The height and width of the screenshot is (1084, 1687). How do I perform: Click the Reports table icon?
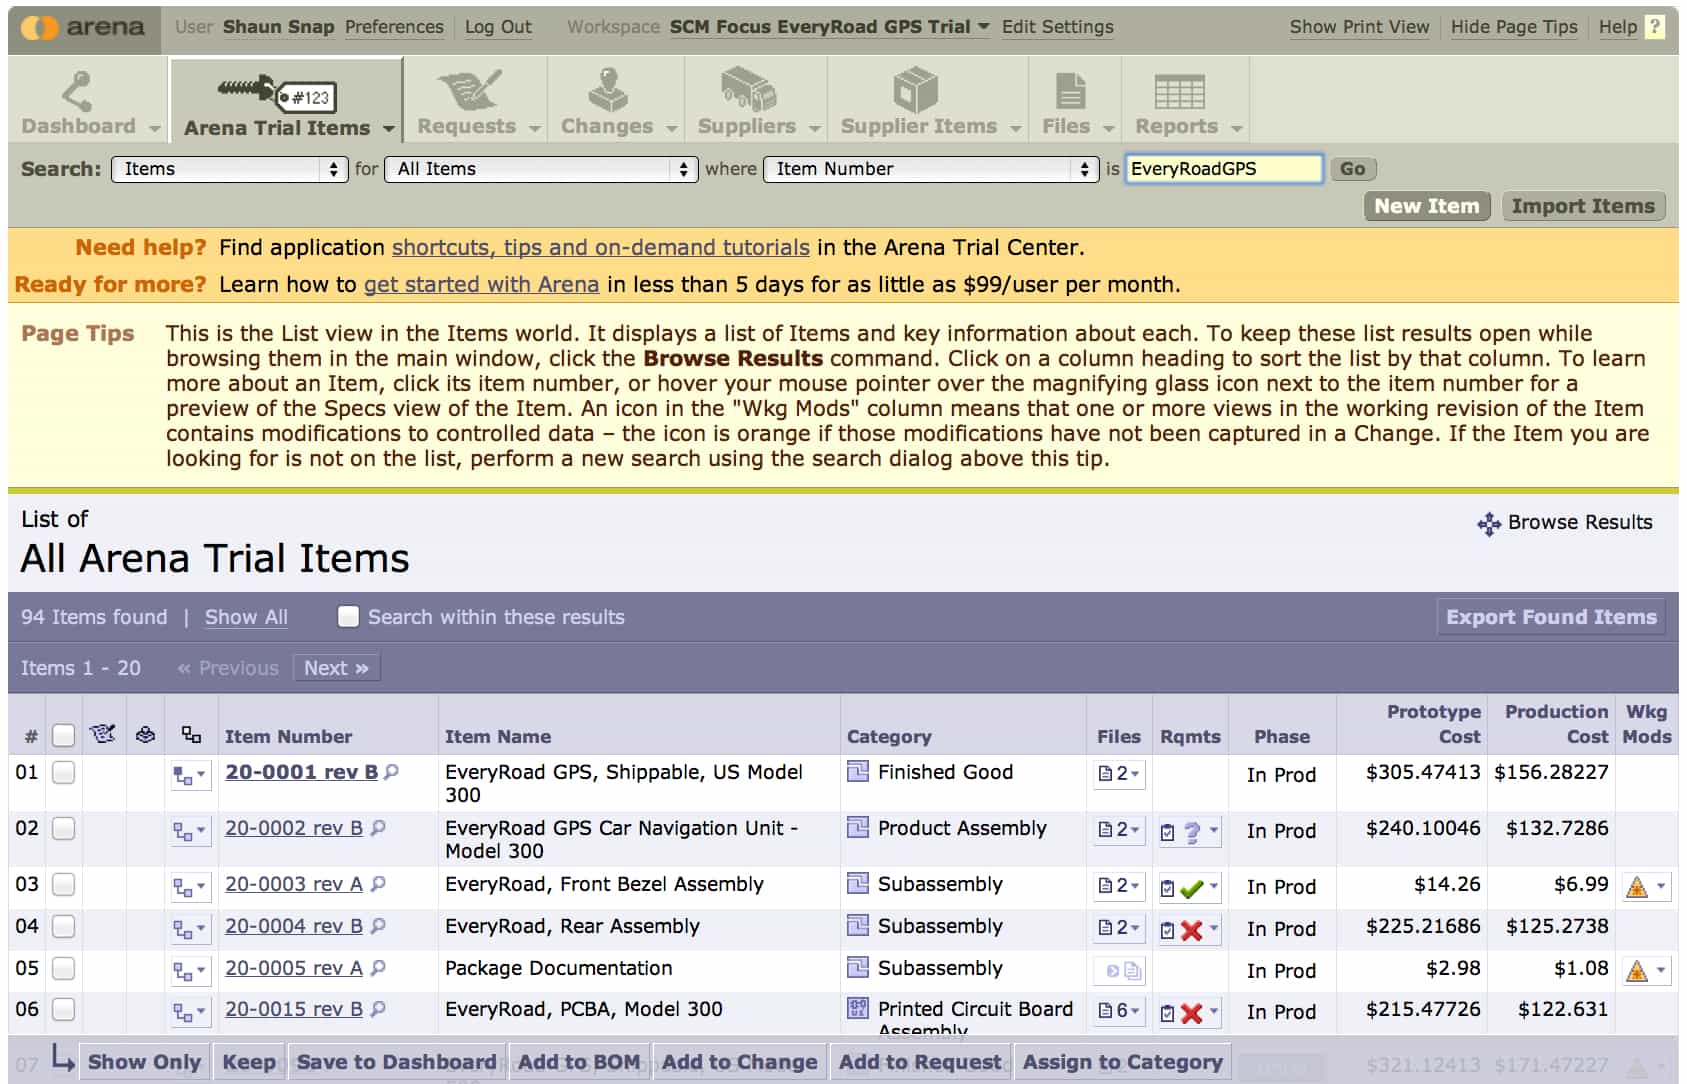1179,92
